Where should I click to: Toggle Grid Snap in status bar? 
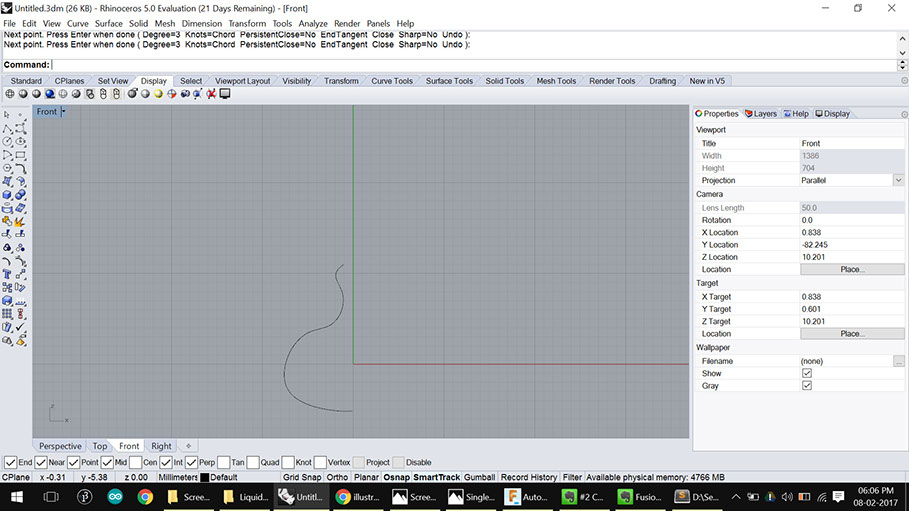pyautogui.click(x=302, y=477)
